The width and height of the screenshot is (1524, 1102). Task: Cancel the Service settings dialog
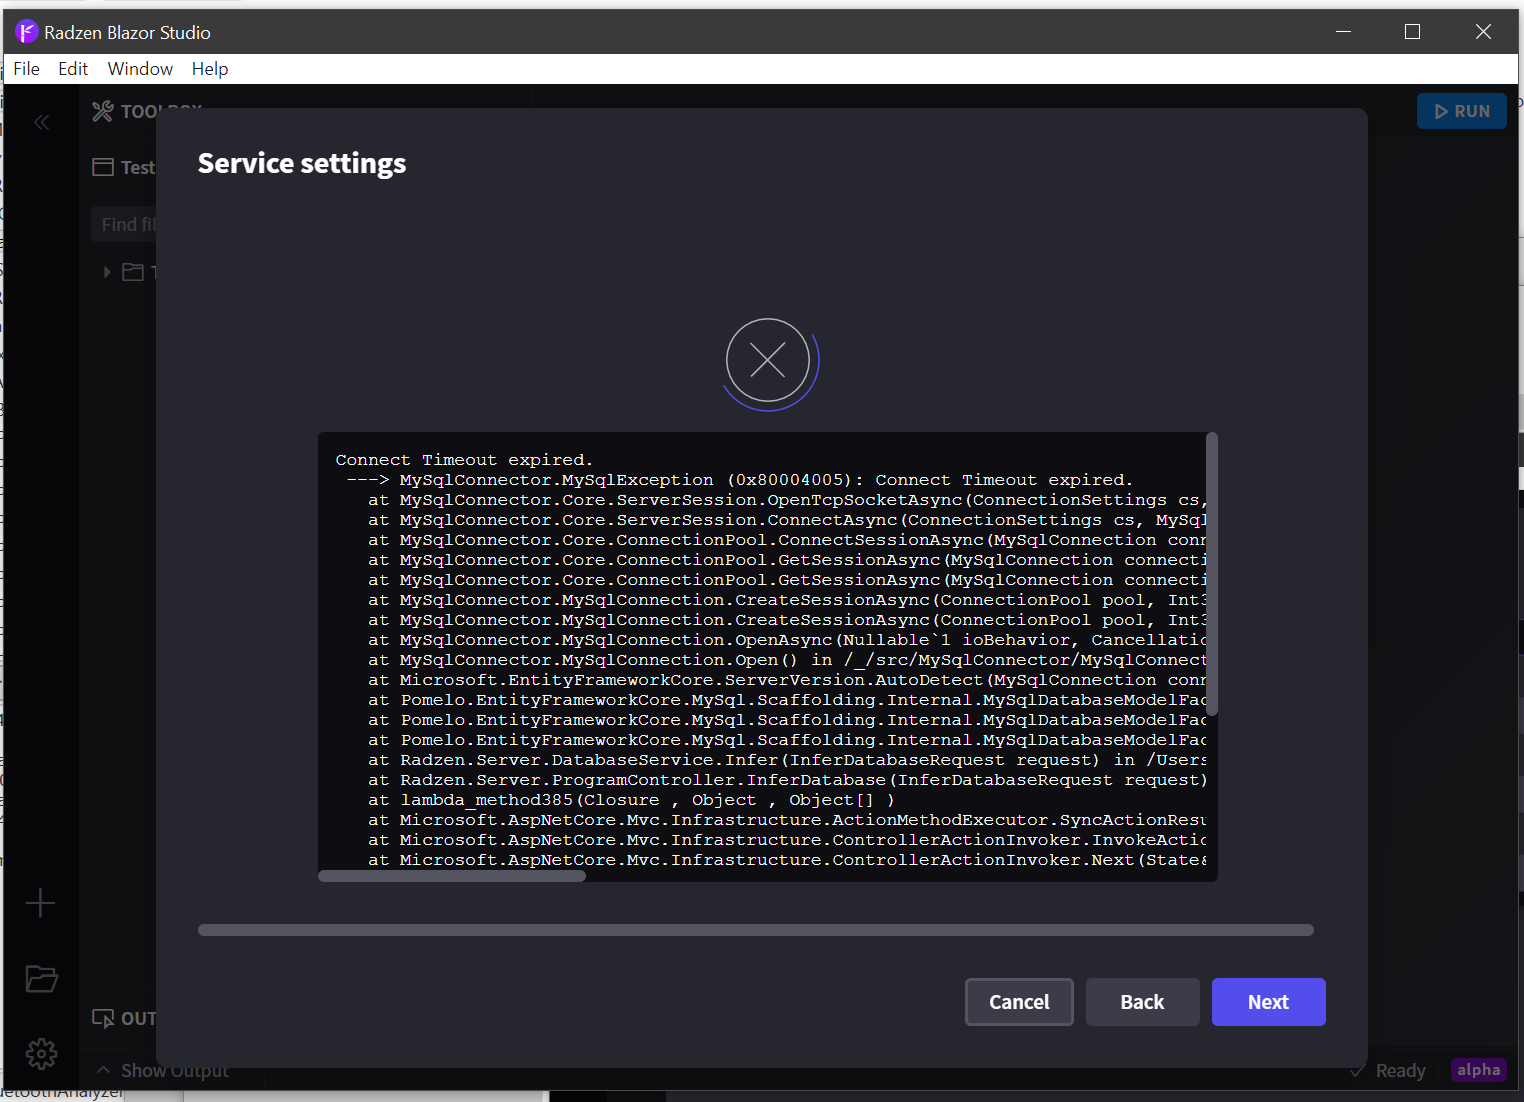click(1019, 1001)
